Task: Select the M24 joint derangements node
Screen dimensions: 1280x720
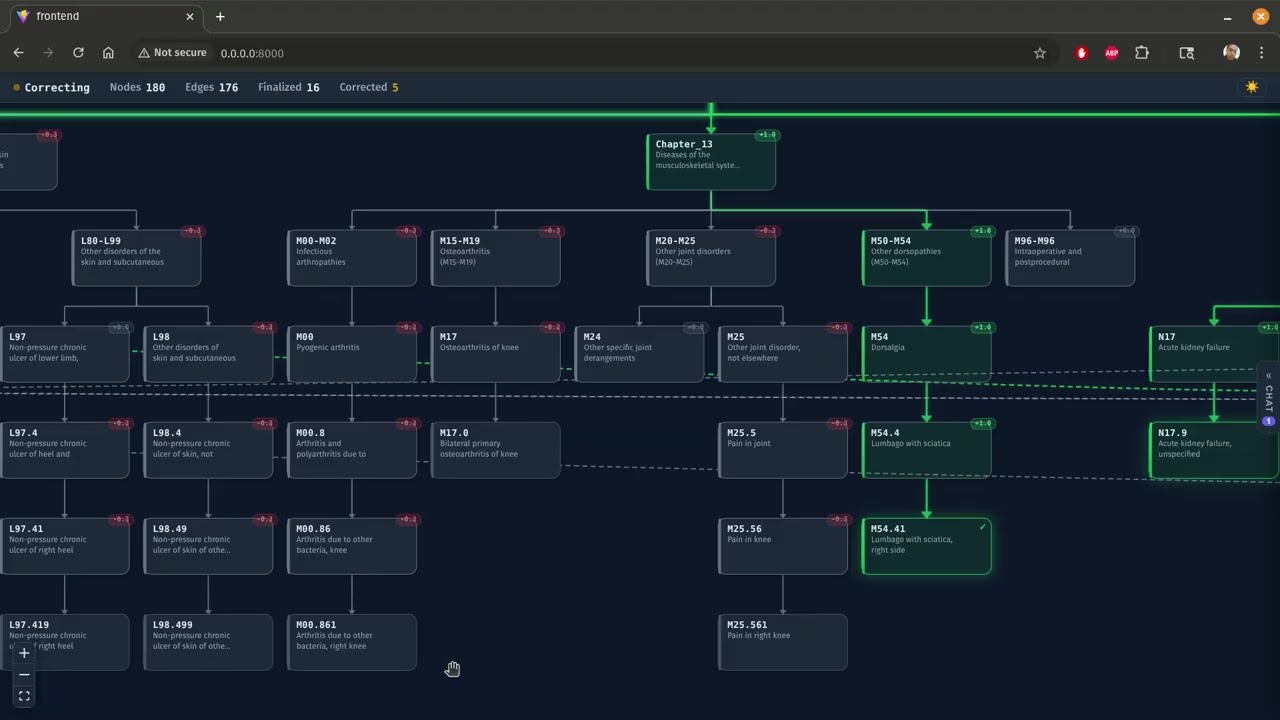Action: [x=640, y=354]
